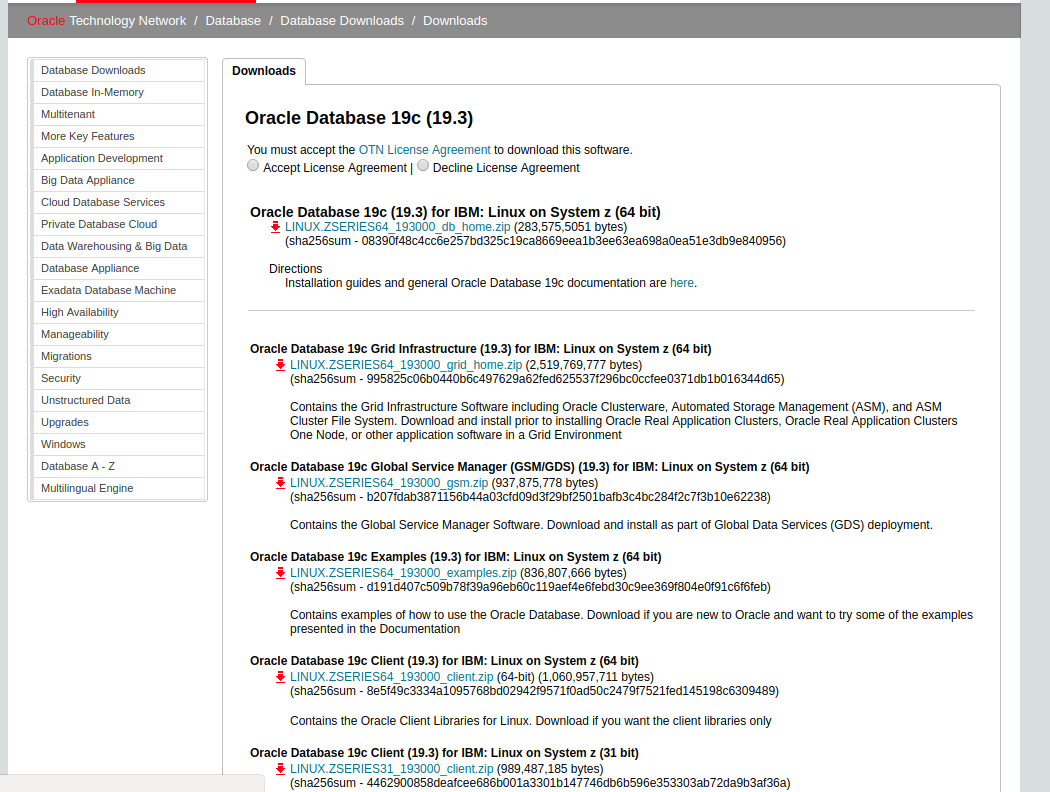Go to High Availability sidebar item
Screen dimensions: 1050x792
(118, 313)
